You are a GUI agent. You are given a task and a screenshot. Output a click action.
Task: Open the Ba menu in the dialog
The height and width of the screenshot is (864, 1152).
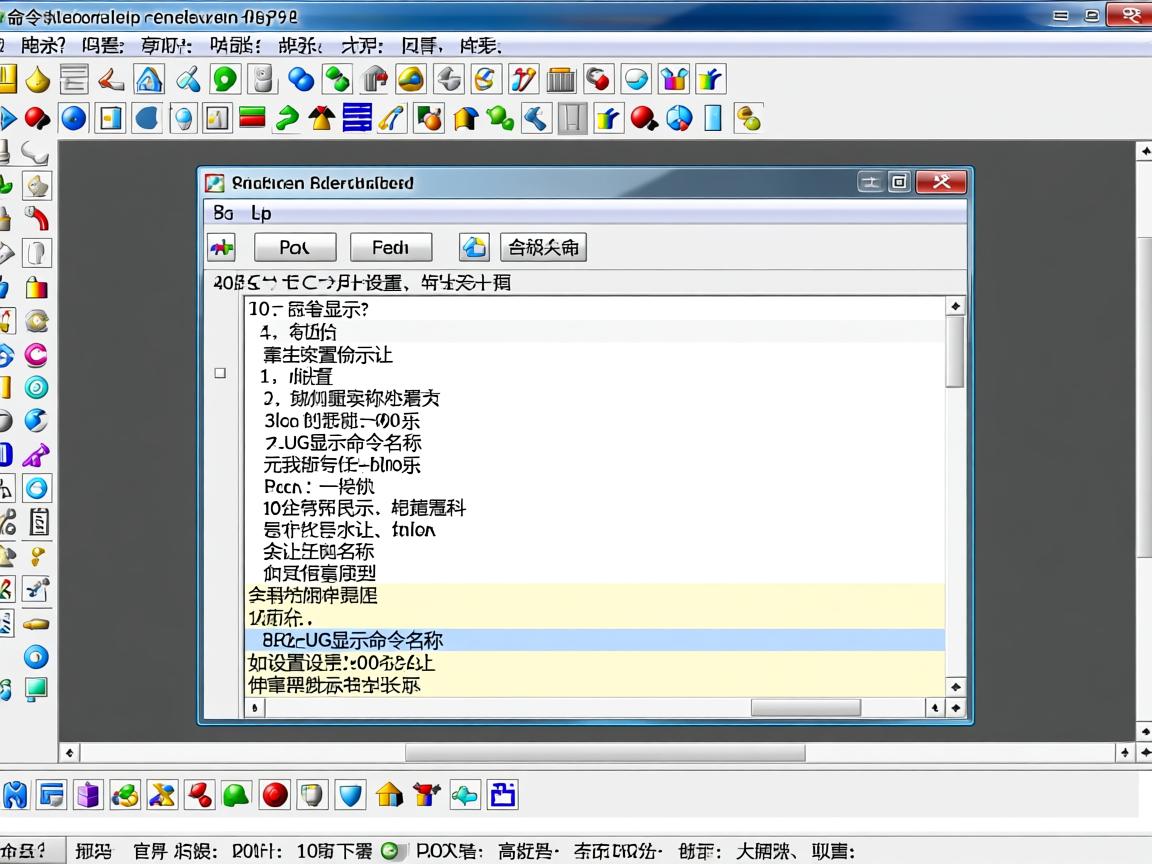(224, 213)
